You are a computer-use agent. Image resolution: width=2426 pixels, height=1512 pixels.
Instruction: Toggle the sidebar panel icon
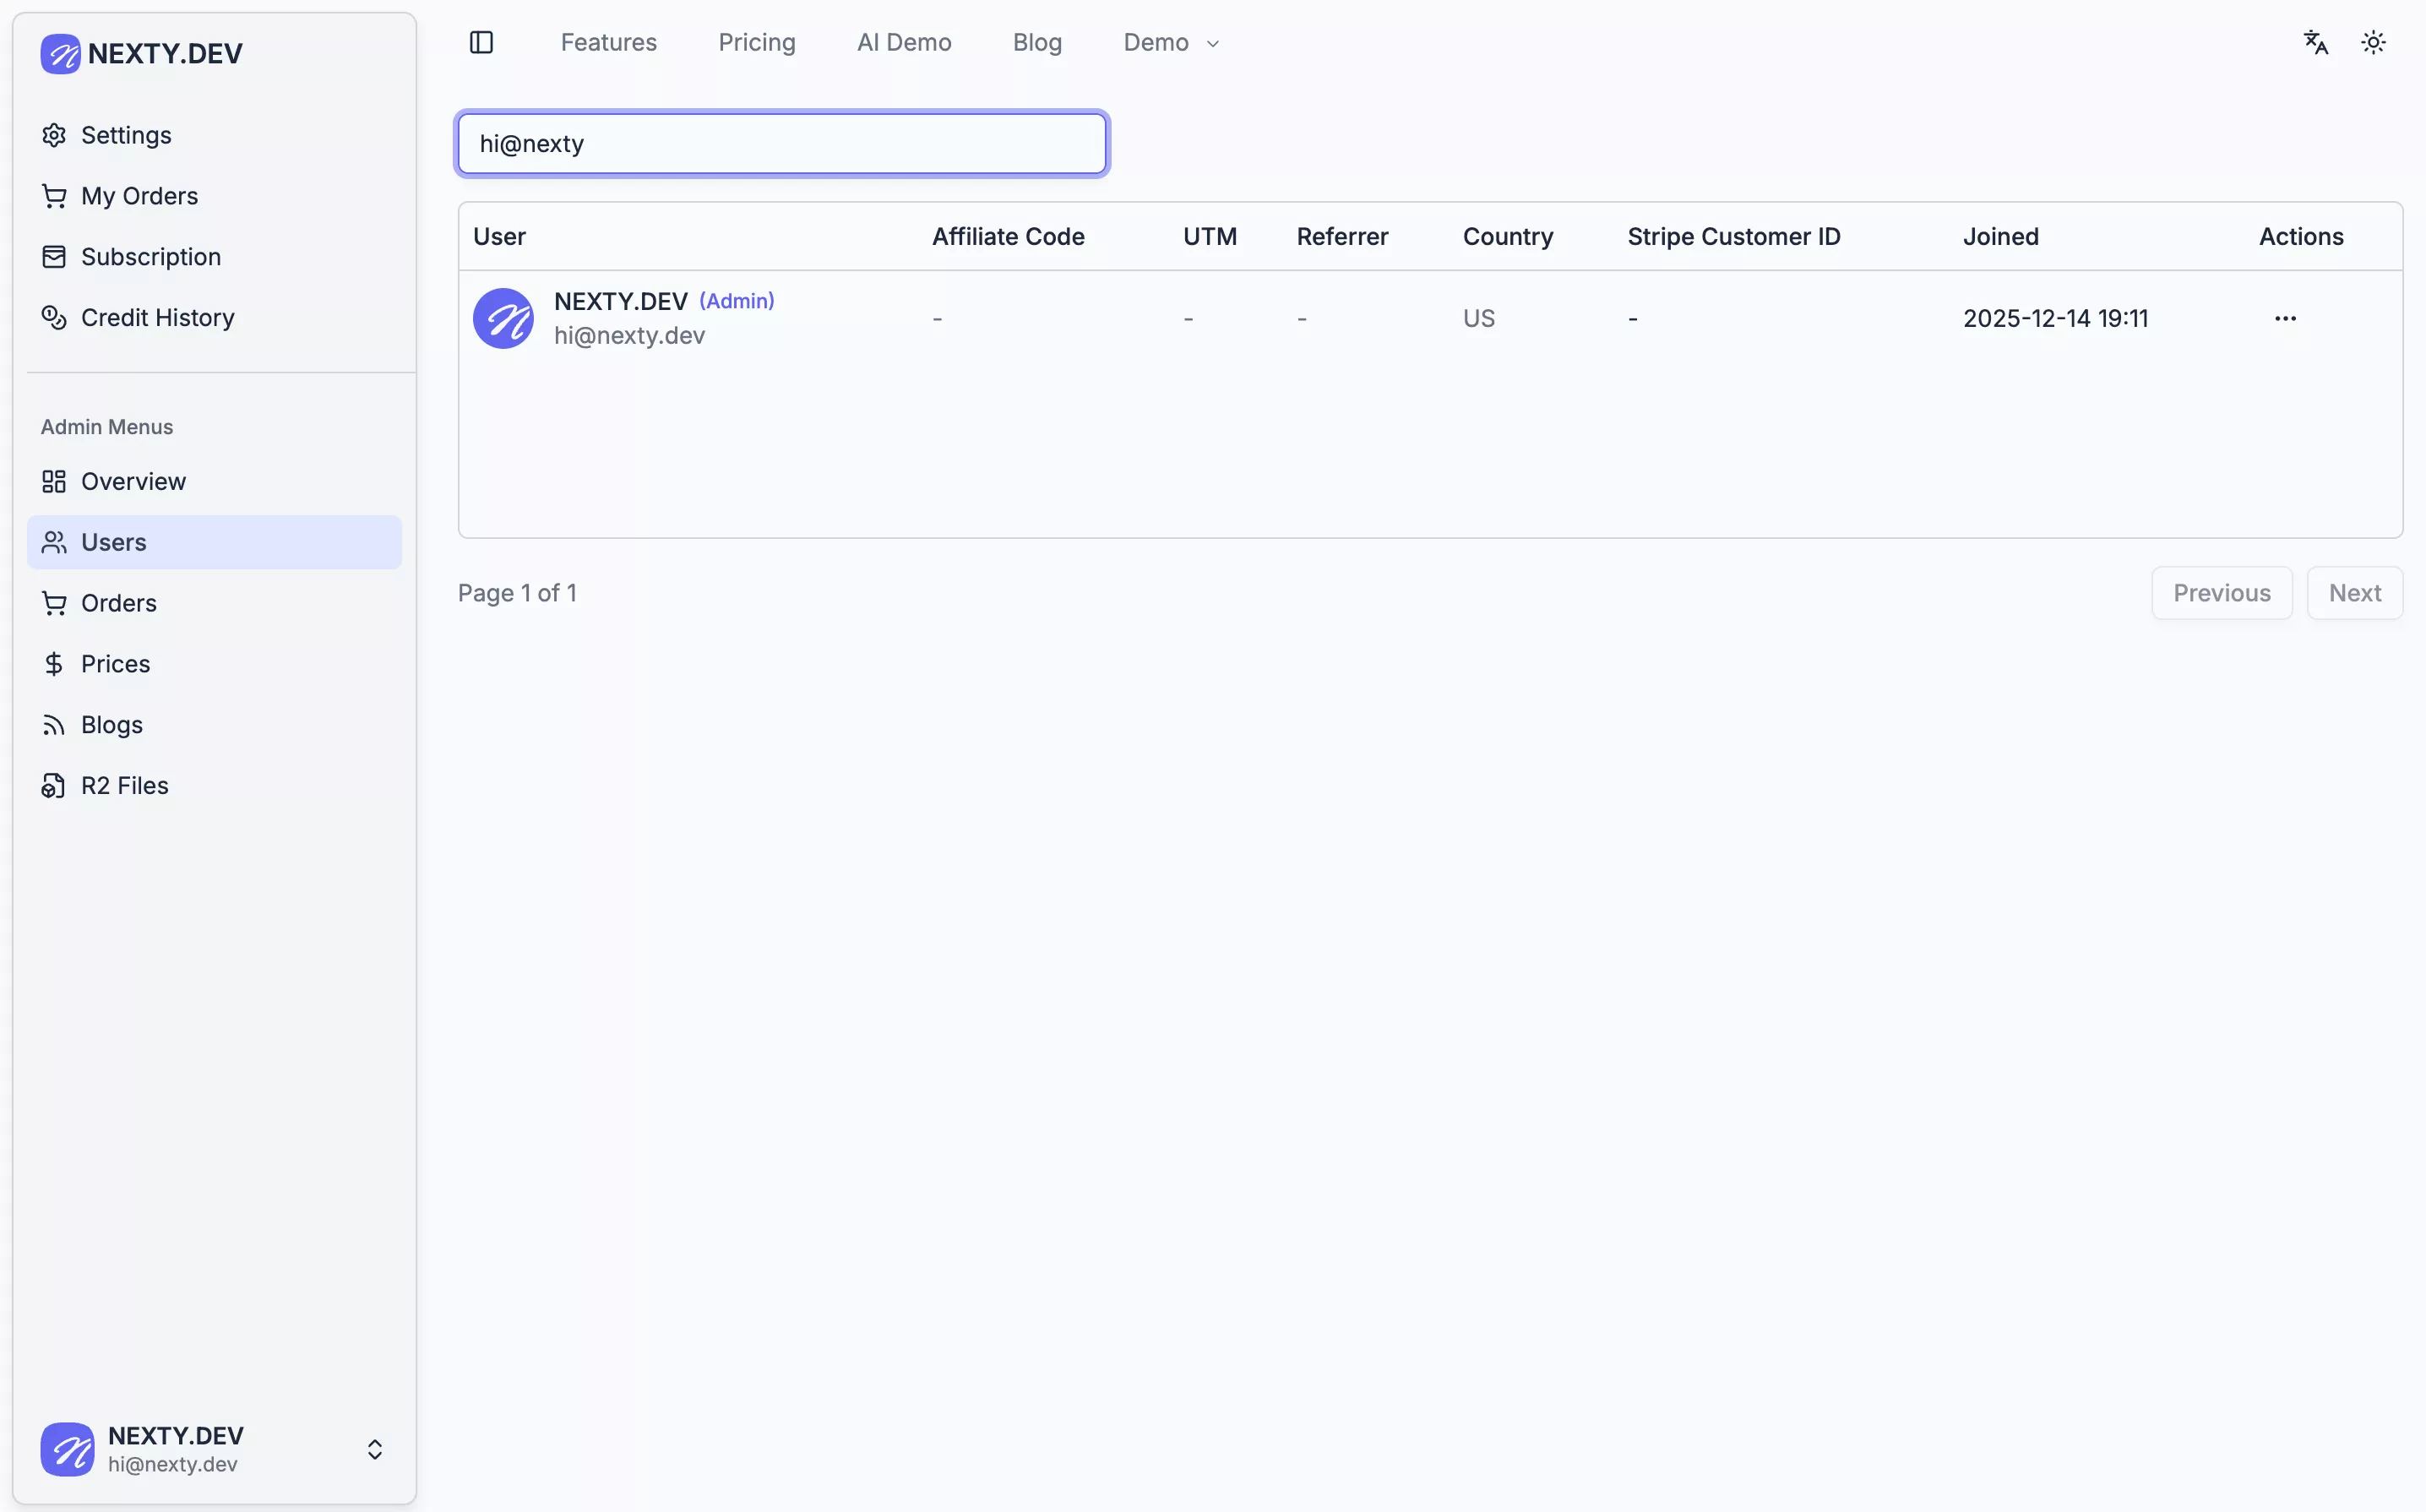[x=481, y=42]
